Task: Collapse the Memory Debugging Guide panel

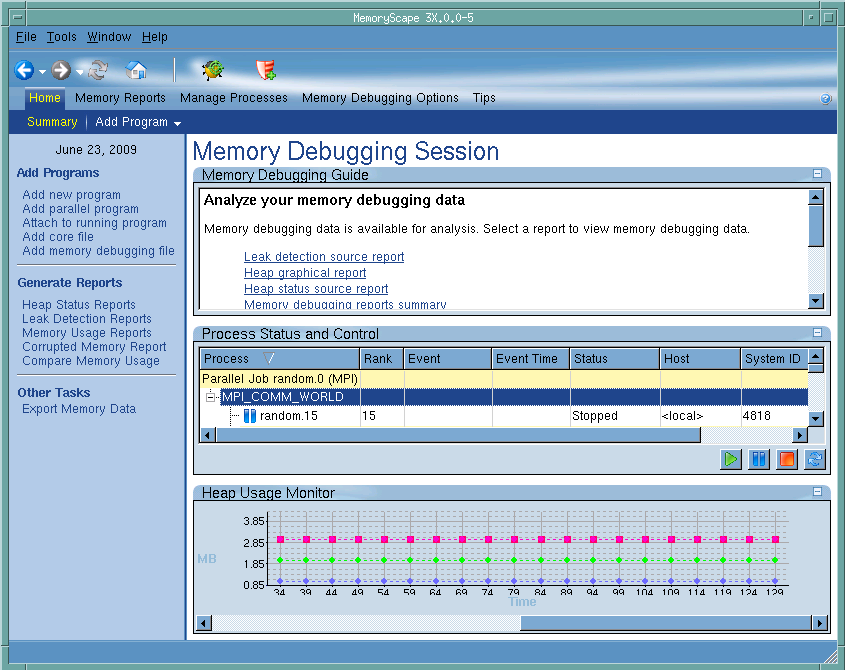Action: [817, 174]
